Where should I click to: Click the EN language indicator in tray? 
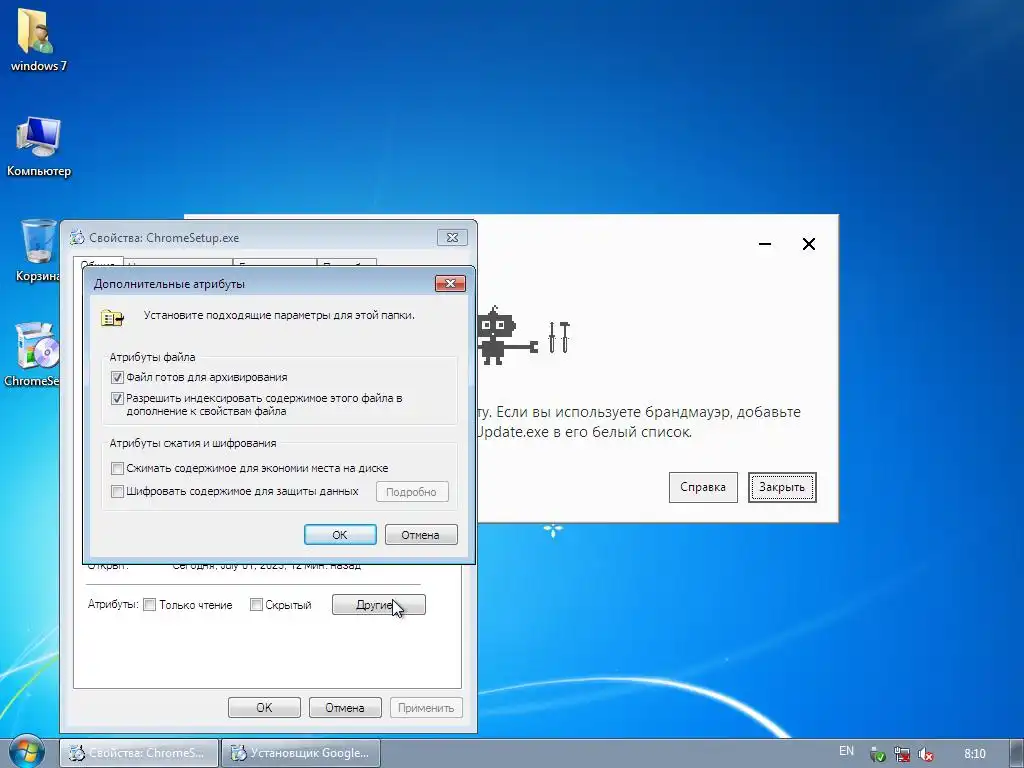click(x=846, y=751)
